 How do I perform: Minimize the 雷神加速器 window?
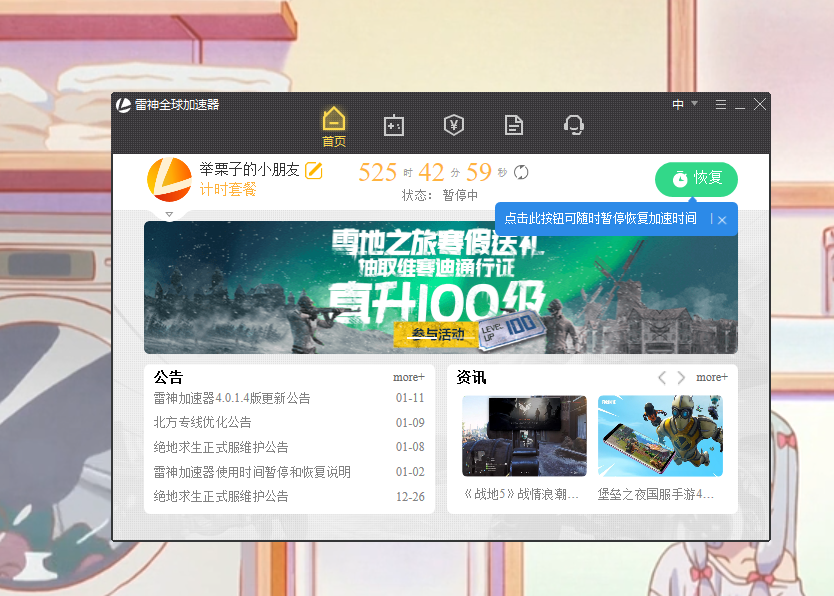tap(740, 106)
